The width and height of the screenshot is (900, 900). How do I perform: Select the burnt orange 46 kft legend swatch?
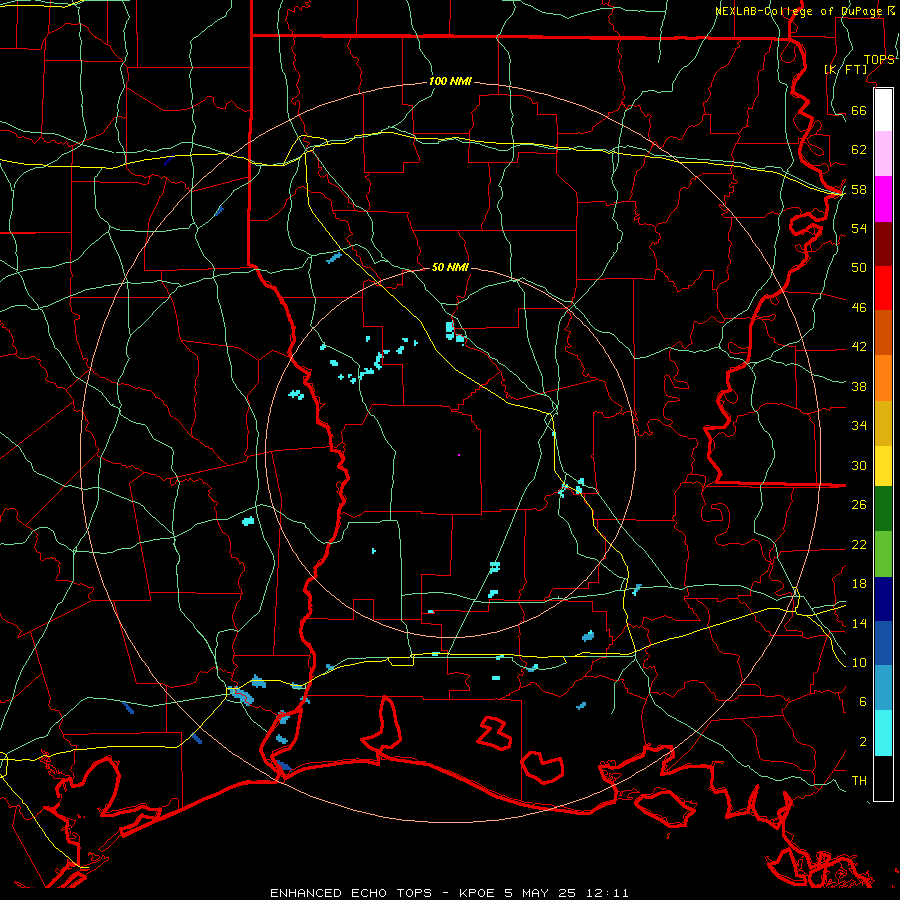tap(883, 332)
